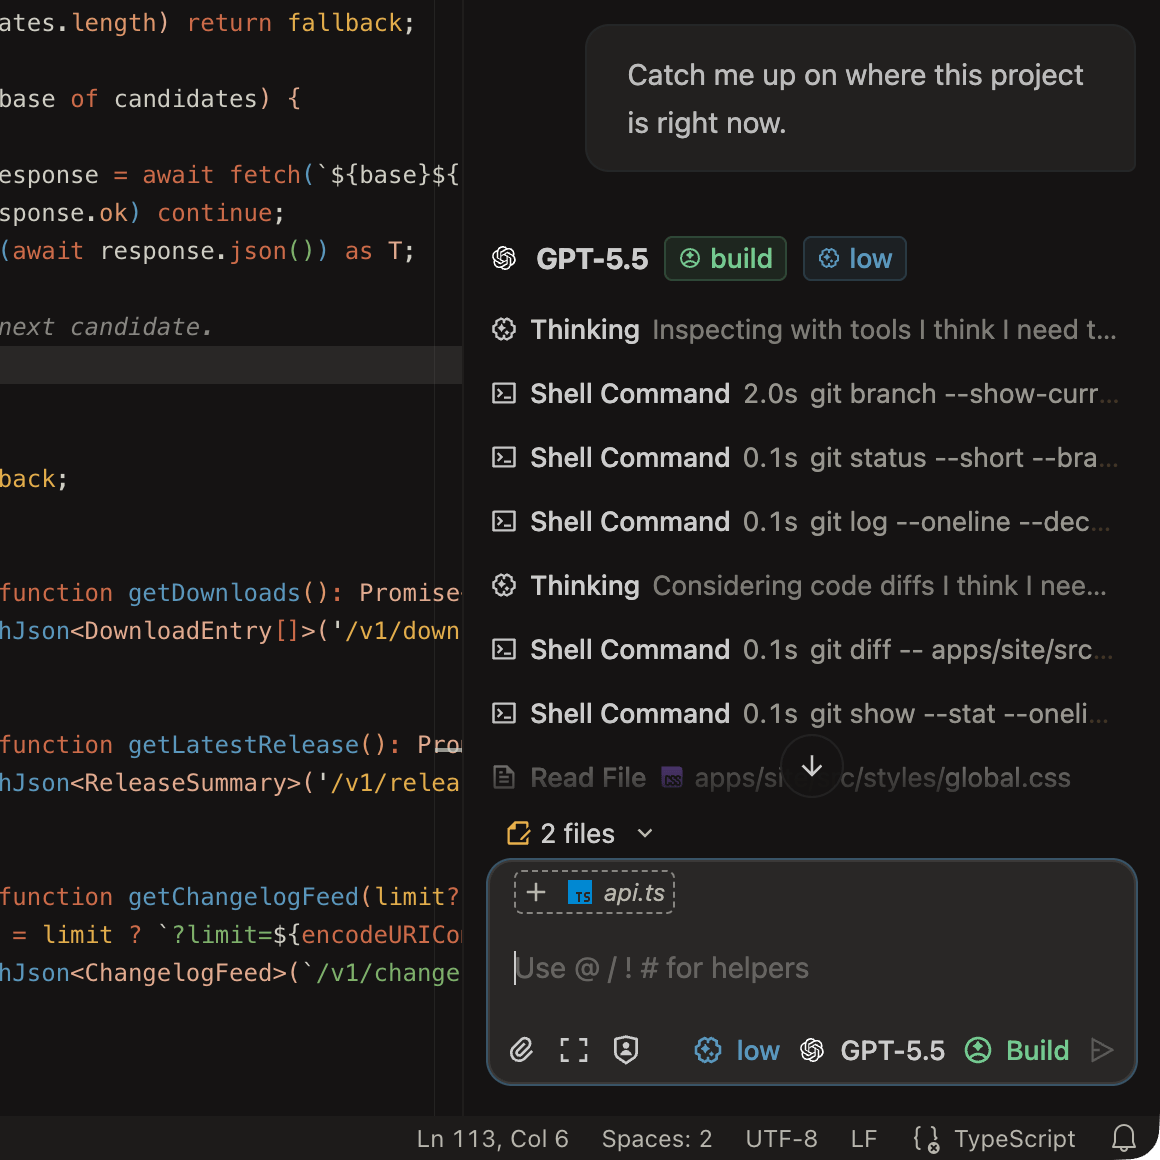1160x1160 pixels.
Task: Click getChangelogFeed function name in editor
Action: click(x=243, y=897)
